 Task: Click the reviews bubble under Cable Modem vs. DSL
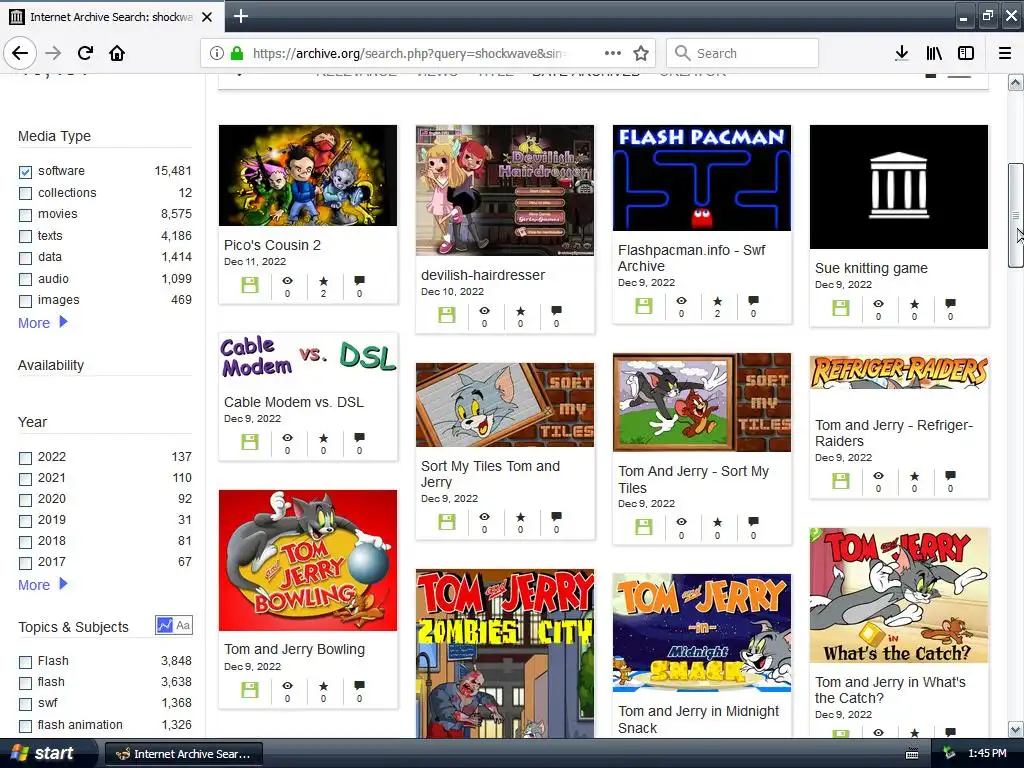coord(359,438)
